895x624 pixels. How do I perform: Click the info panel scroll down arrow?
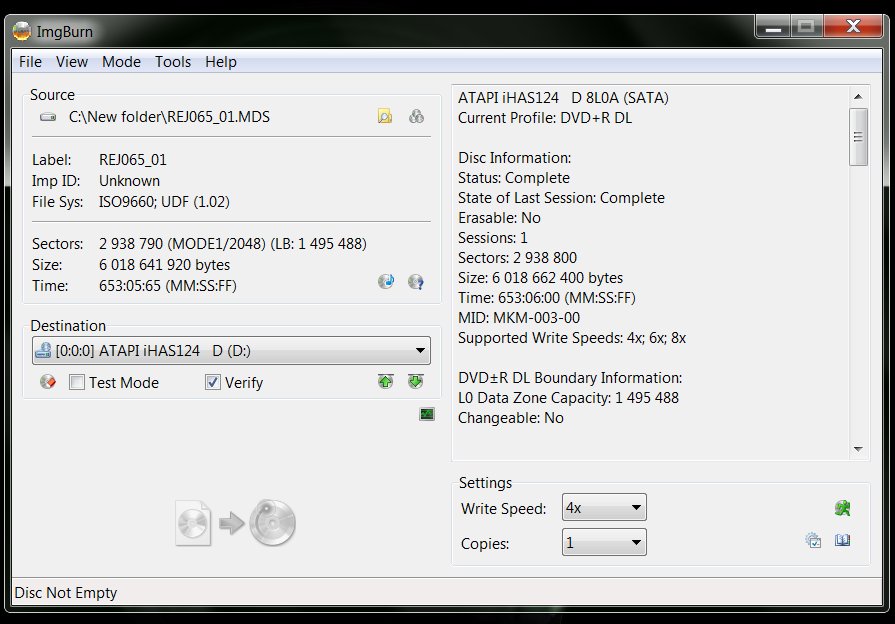coord(858,449)
